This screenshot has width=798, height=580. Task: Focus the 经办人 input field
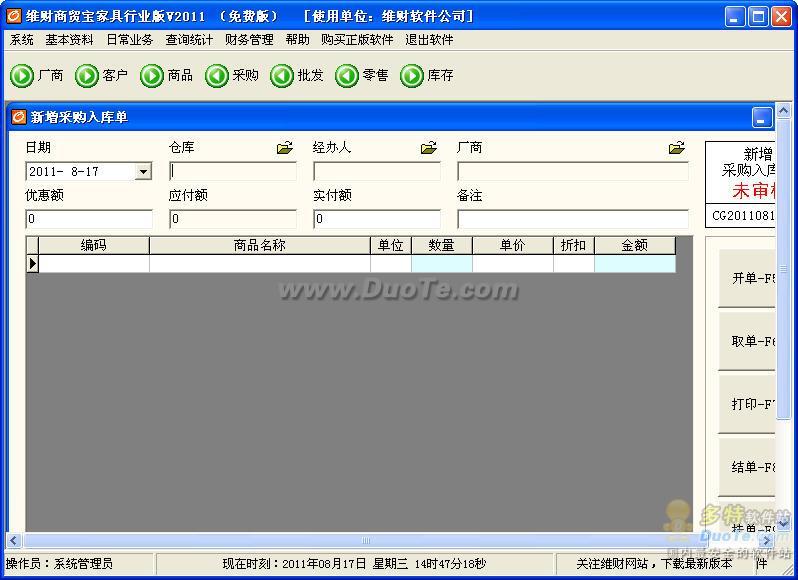tap(377, 171)
